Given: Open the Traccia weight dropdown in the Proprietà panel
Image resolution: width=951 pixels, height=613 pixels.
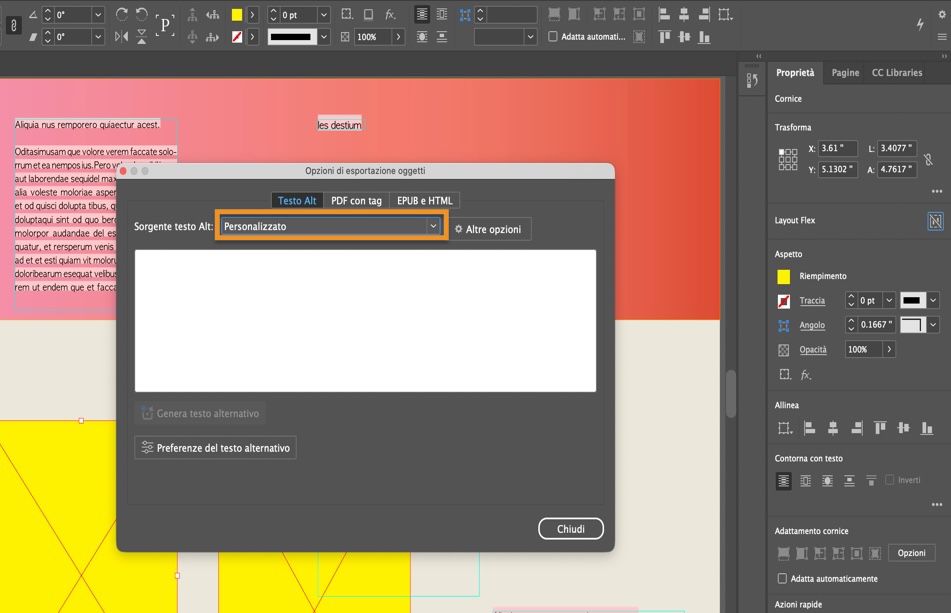Looking at the screenshot, I should [x=889, y=300].
